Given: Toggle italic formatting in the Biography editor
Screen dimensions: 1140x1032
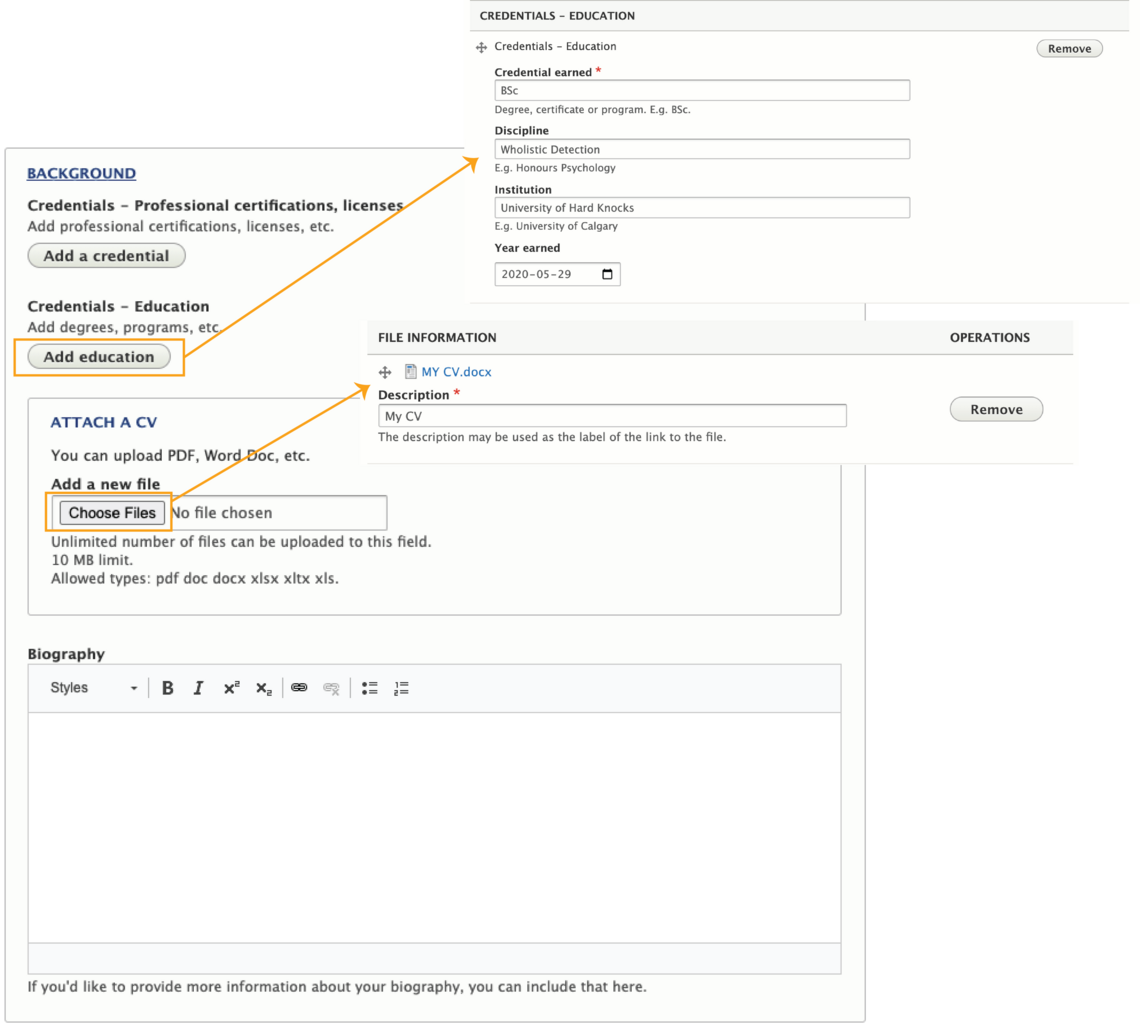Looking at the screenshot, I should pos(198,688).
